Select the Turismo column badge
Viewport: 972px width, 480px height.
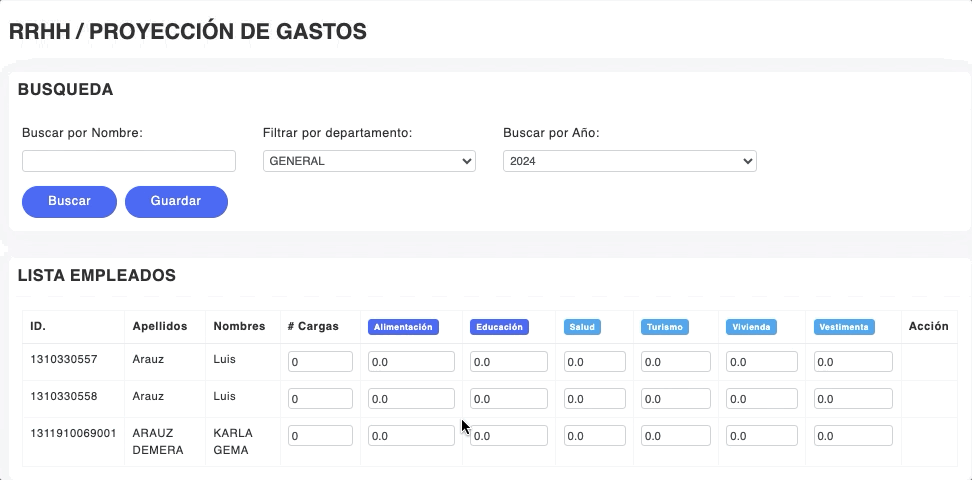point(665,327)
